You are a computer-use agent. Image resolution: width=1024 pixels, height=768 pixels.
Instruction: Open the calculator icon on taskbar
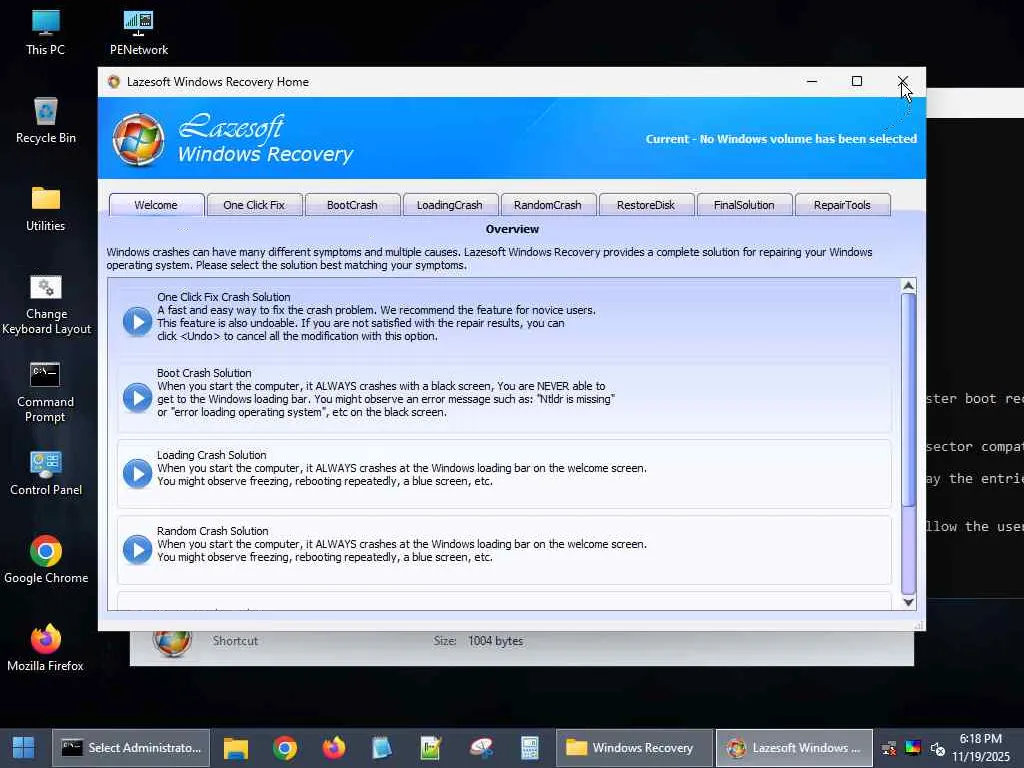click(x=530, y=748)
